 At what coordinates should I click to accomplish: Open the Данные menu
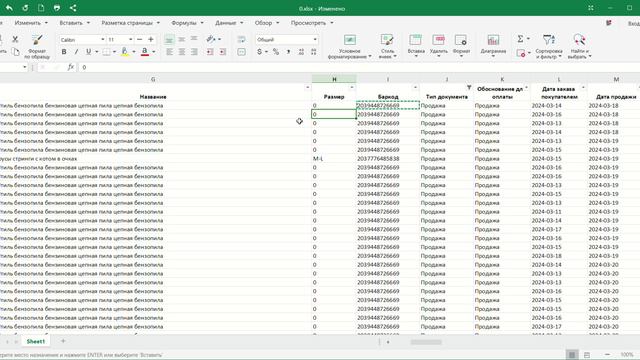(x=229, y=23)
